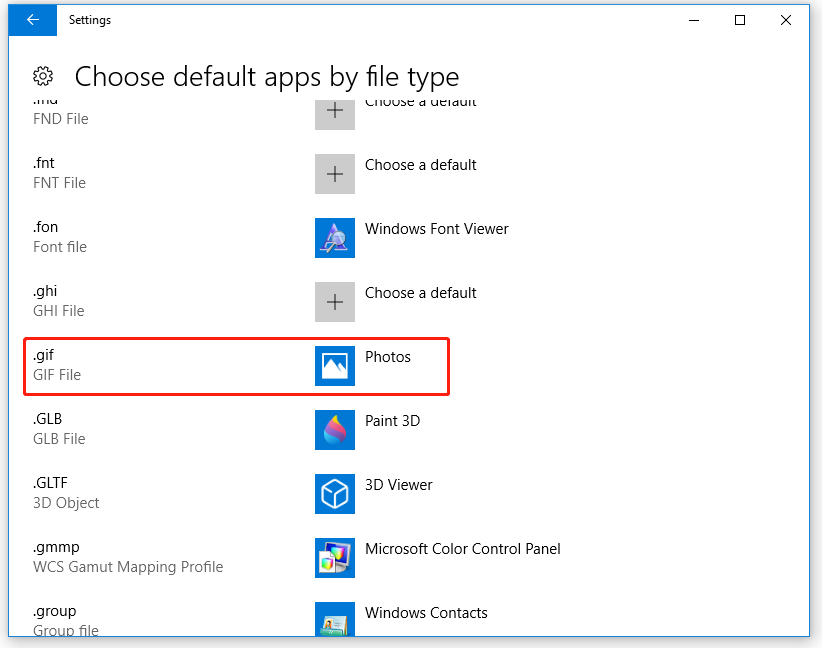This screenshot has height=648, width=822.
Task: Click the Paint 3D icon for .GLB
Action: pyautogui.click(x=334, y=430)
